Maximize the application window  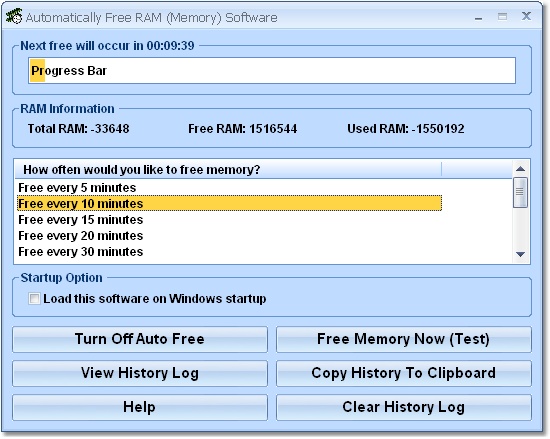(502, 16)
